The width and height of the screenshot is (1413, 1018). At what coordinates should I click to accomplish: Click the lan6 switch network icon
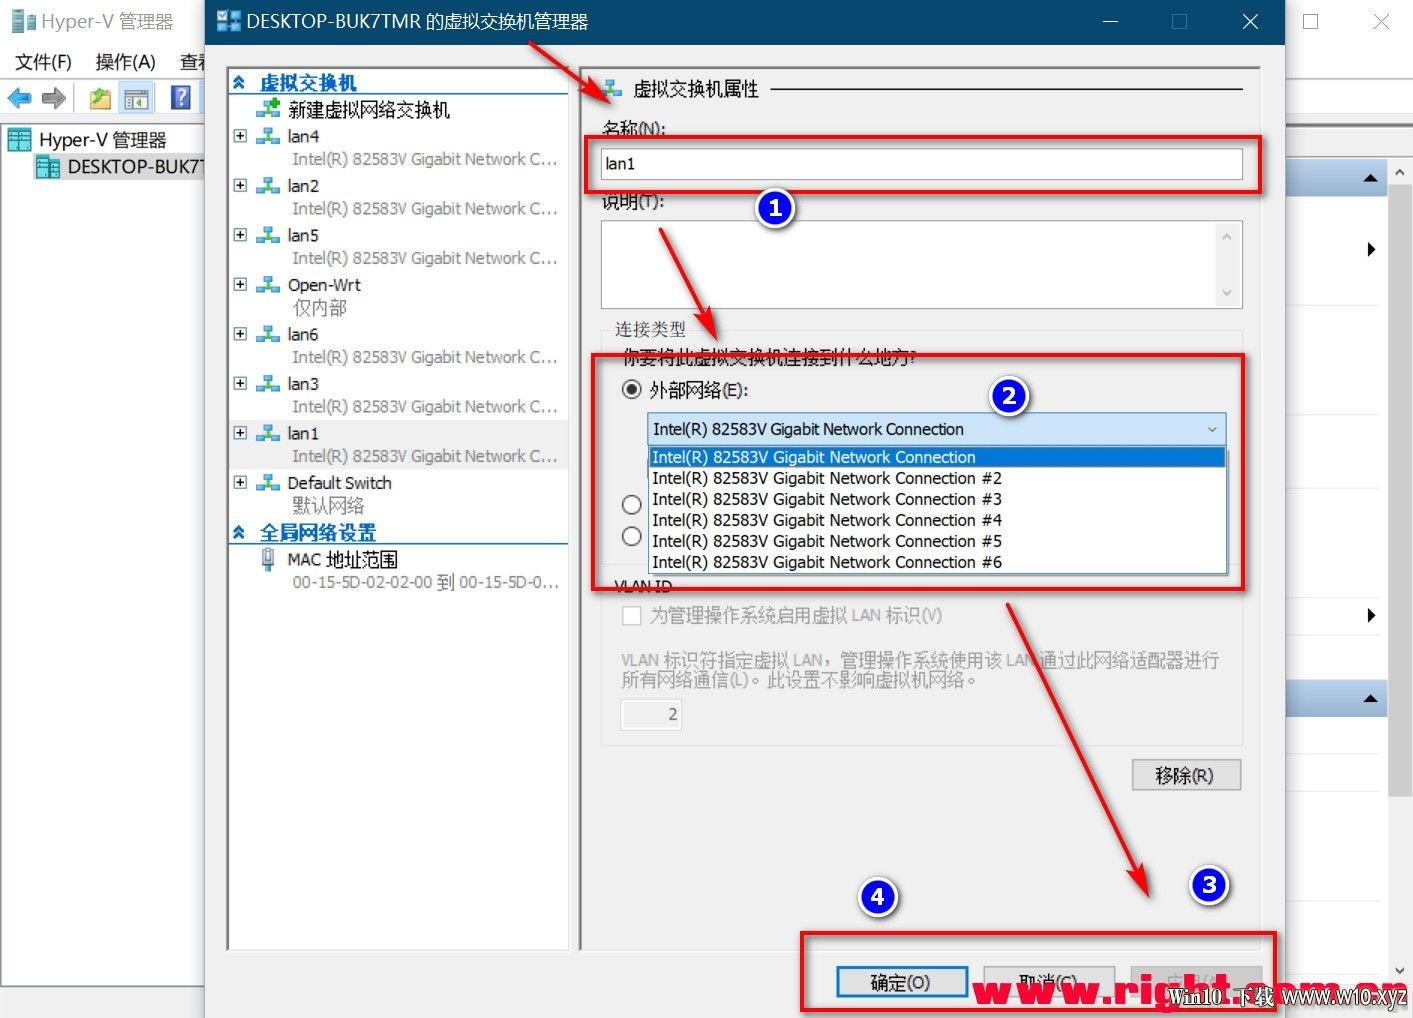(268, 334)
